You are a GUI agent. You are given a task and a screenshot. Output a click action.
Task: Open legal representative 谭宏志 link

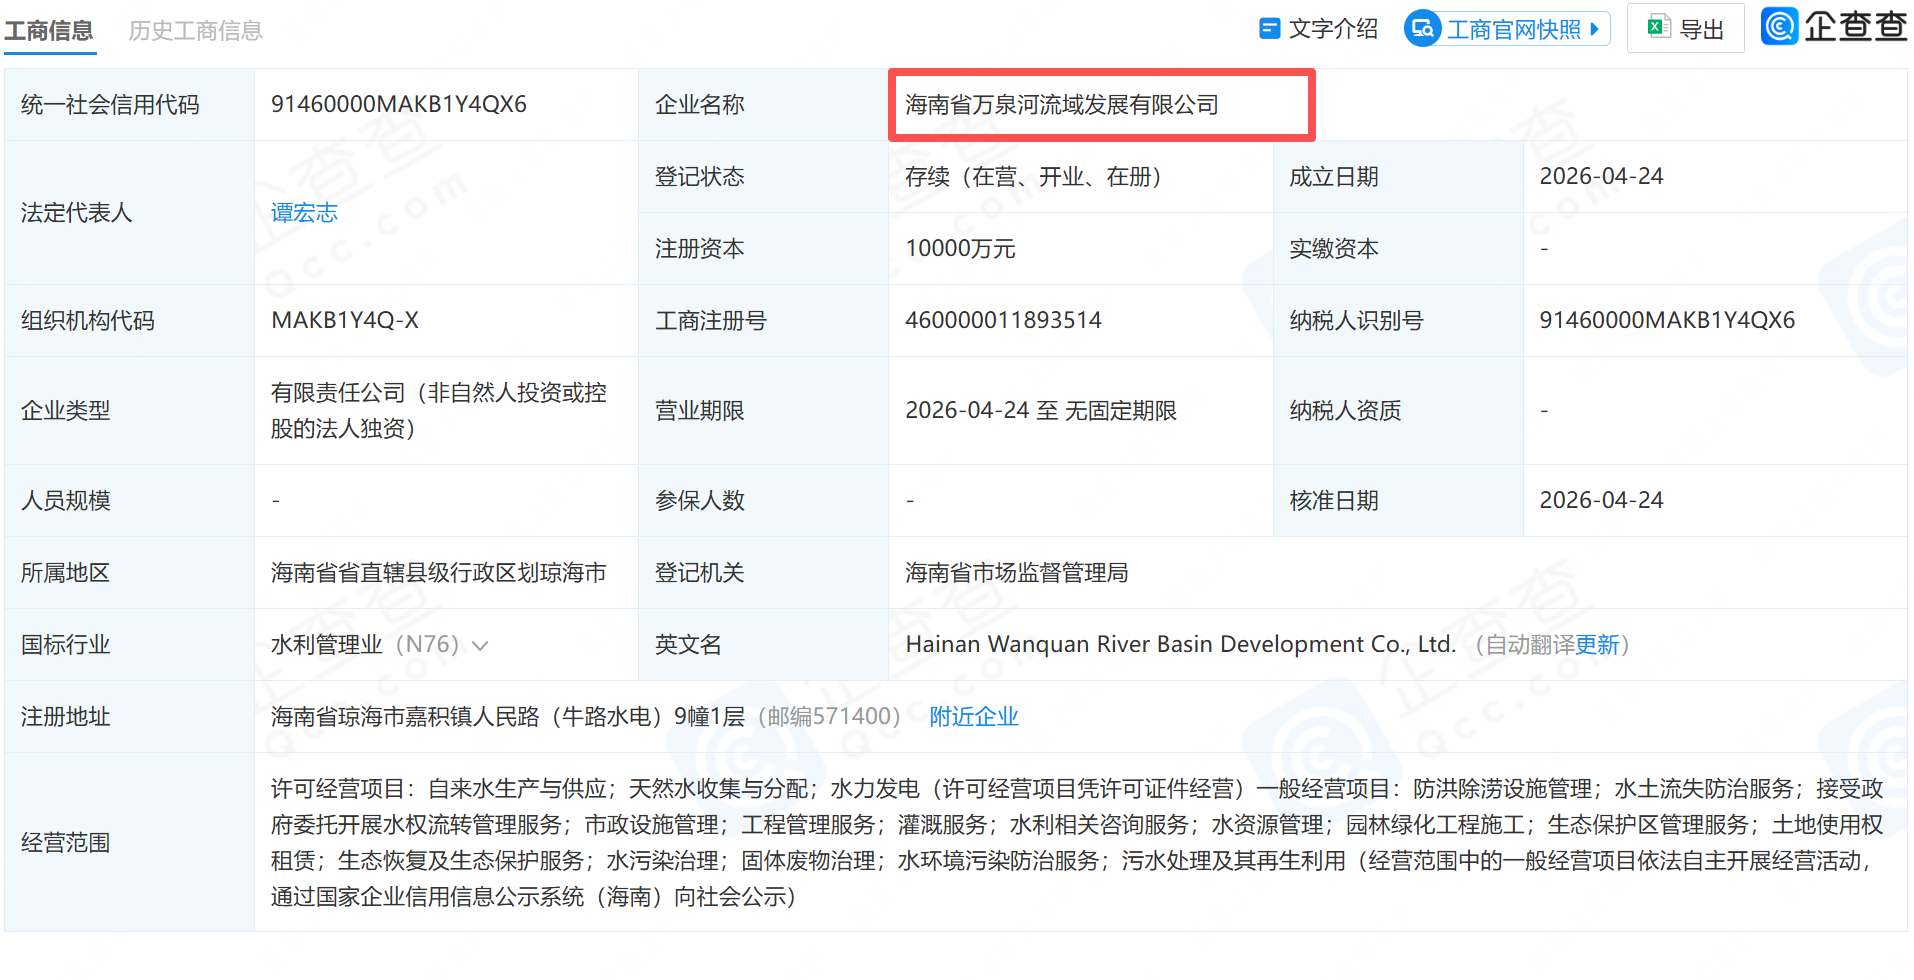coord(304,213)
